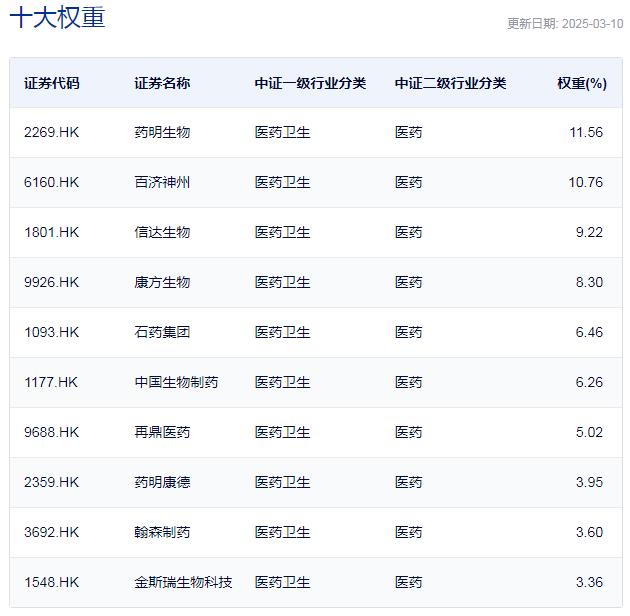Click the 十大权重 heading
Screen dimensions: 630x616
57,17
